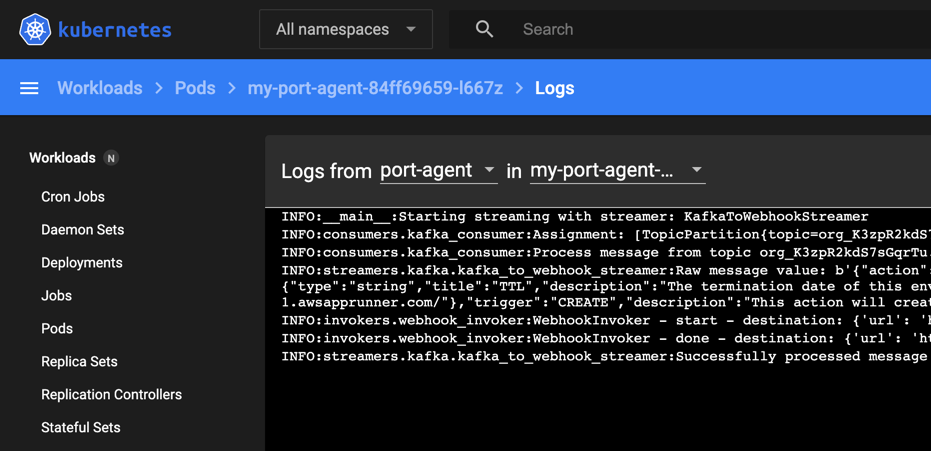Navigate to Jobs in sidebar
Image resolution: width=931 pixels, height=451 pixels.
click(56, 296)
